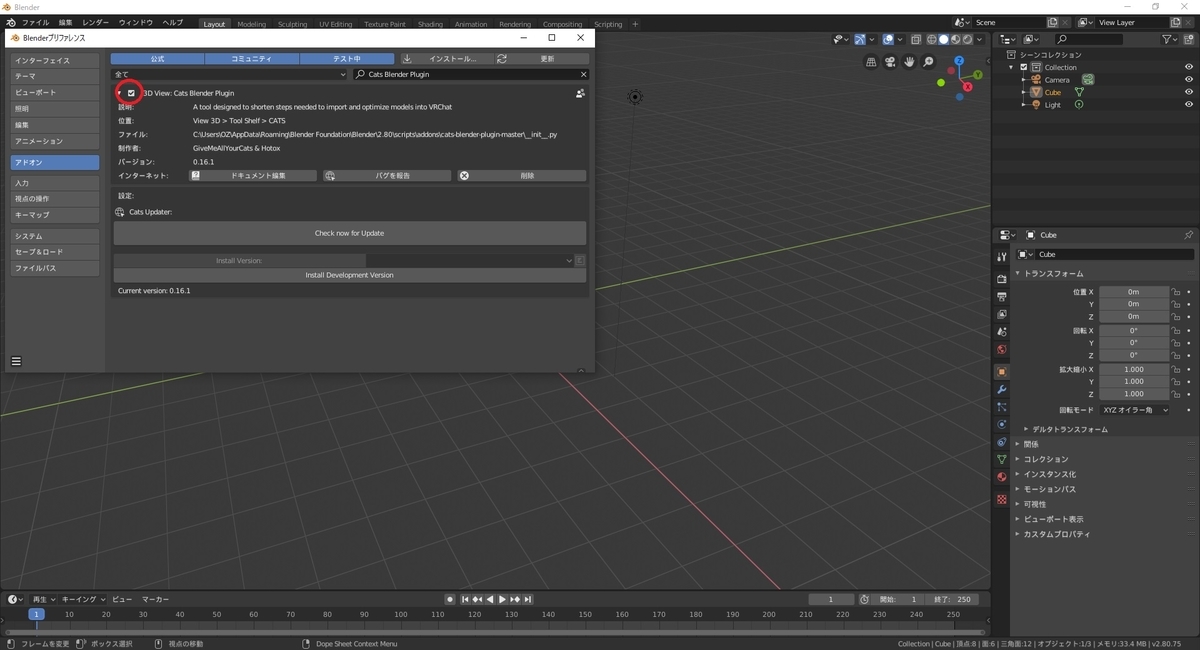Open the outliner filter dropdown

coord(1171,39)
